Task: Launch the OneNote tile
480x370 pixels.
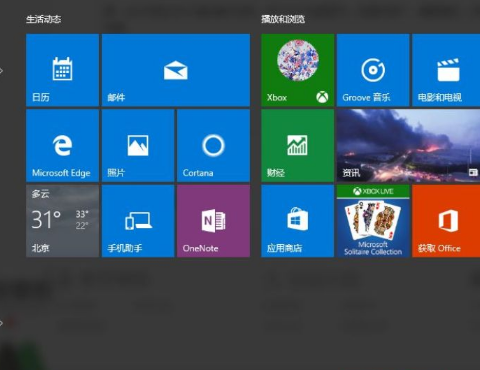Action: click(x=214, y=221)
